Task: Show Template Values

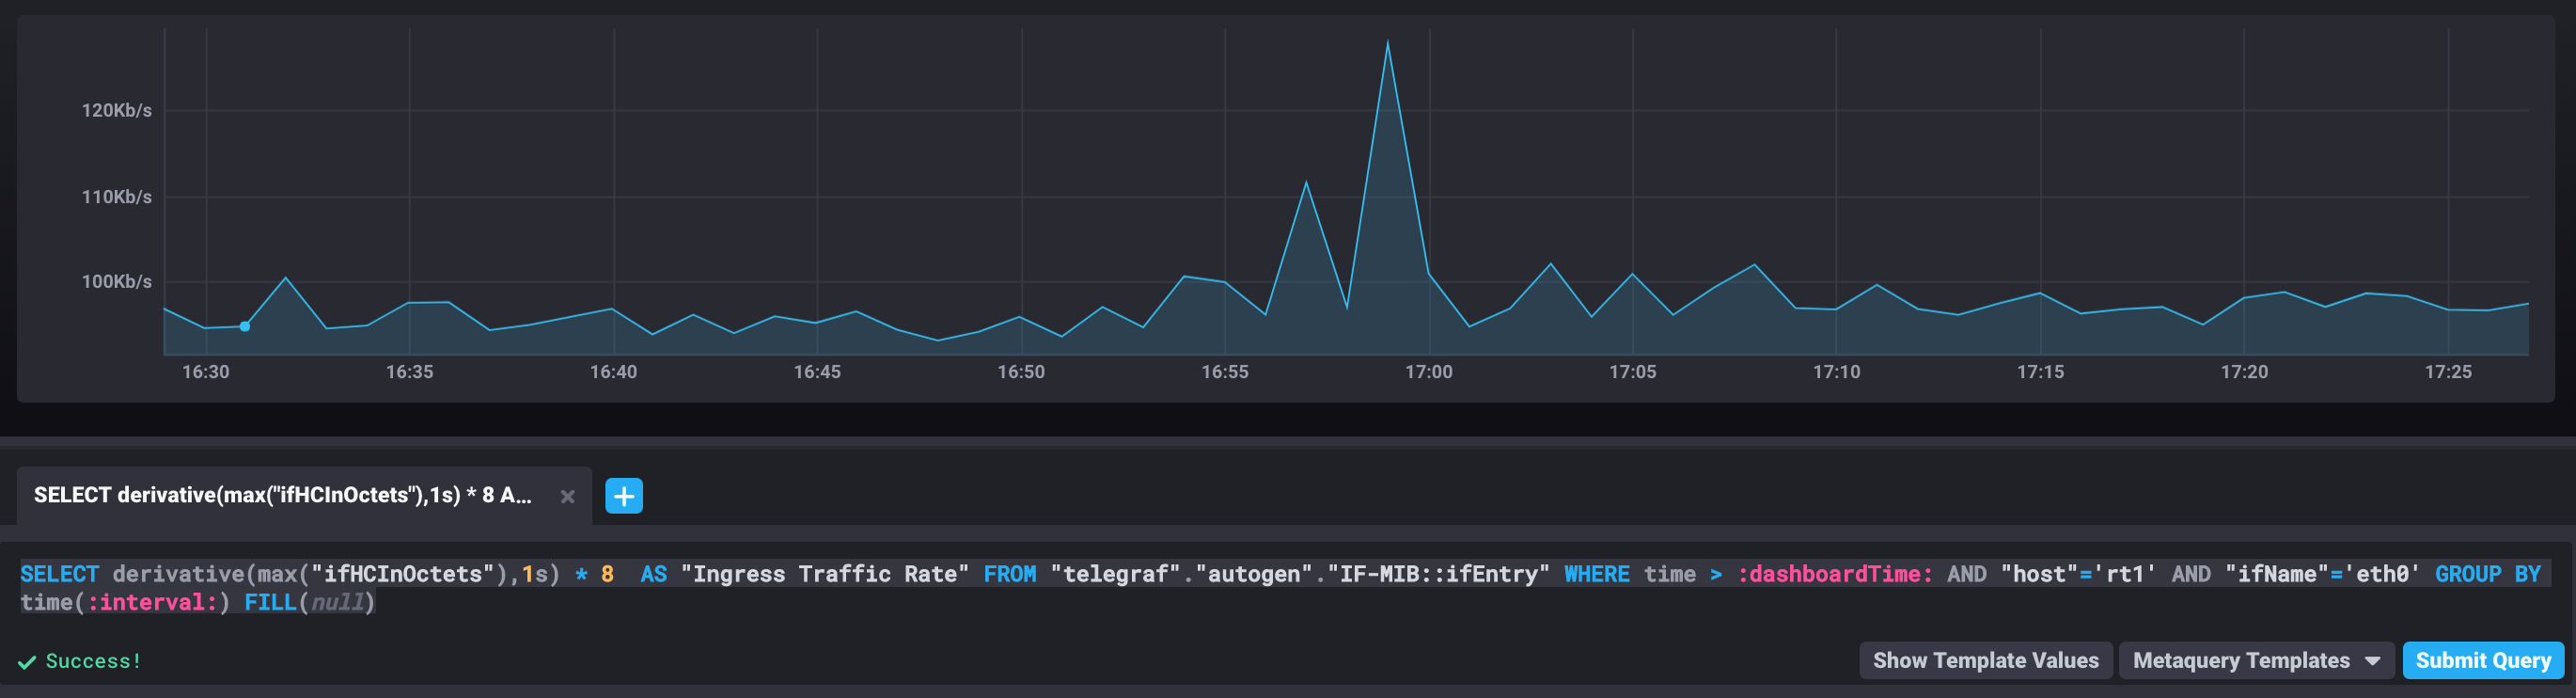Action: 1985,661
